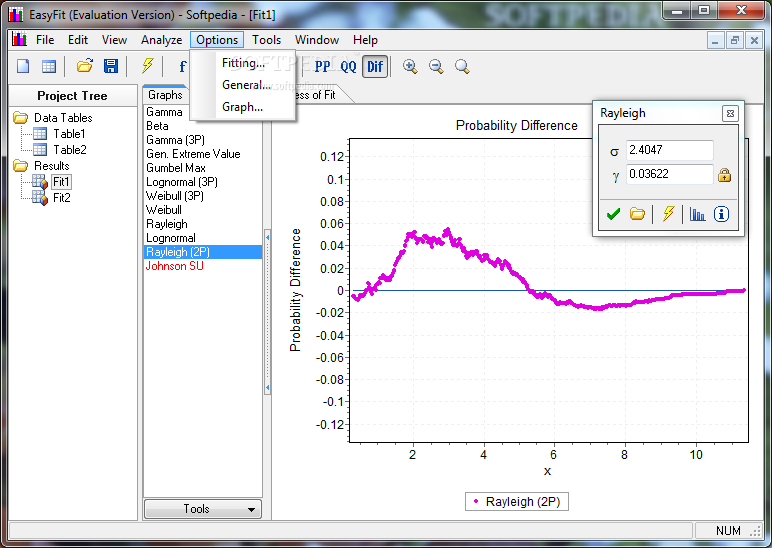Open the Tools dropdown below distribution list
Viewport: 772px width, 548px height.
pyautogui.click(x=202, y=509)
